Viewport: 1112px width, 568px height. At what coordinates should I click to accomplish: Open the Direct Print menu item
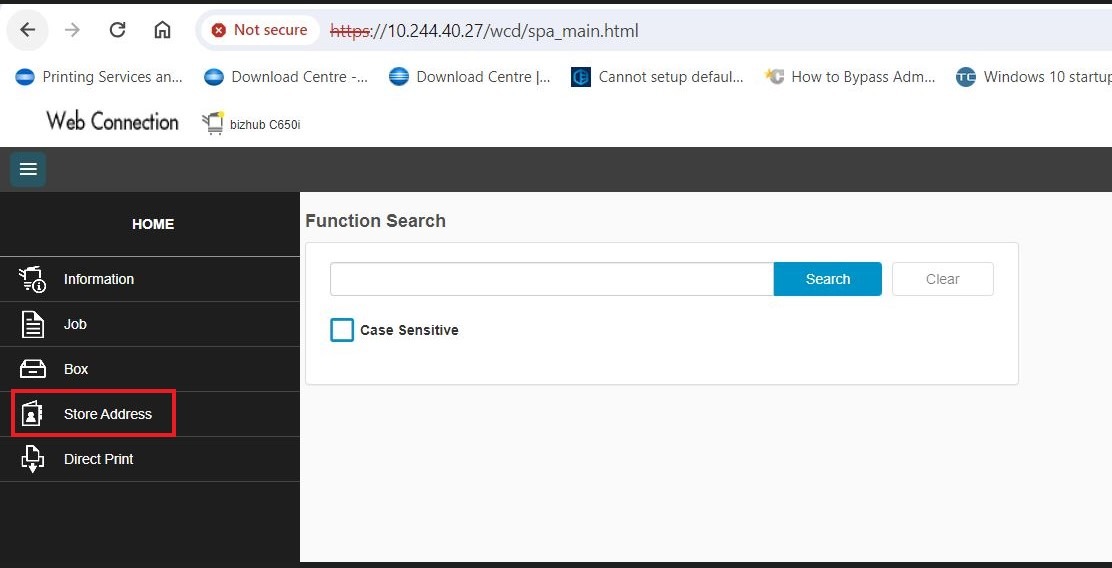coord(98,459)
